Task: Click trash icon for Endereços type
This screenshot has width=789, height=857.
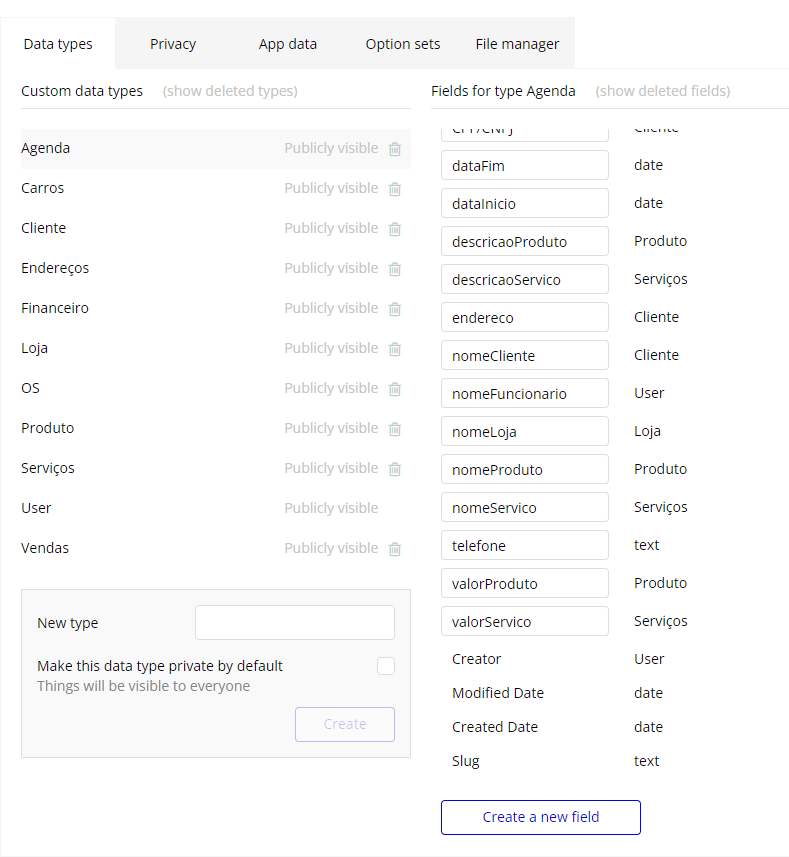Action: click(x=395, y=269)
